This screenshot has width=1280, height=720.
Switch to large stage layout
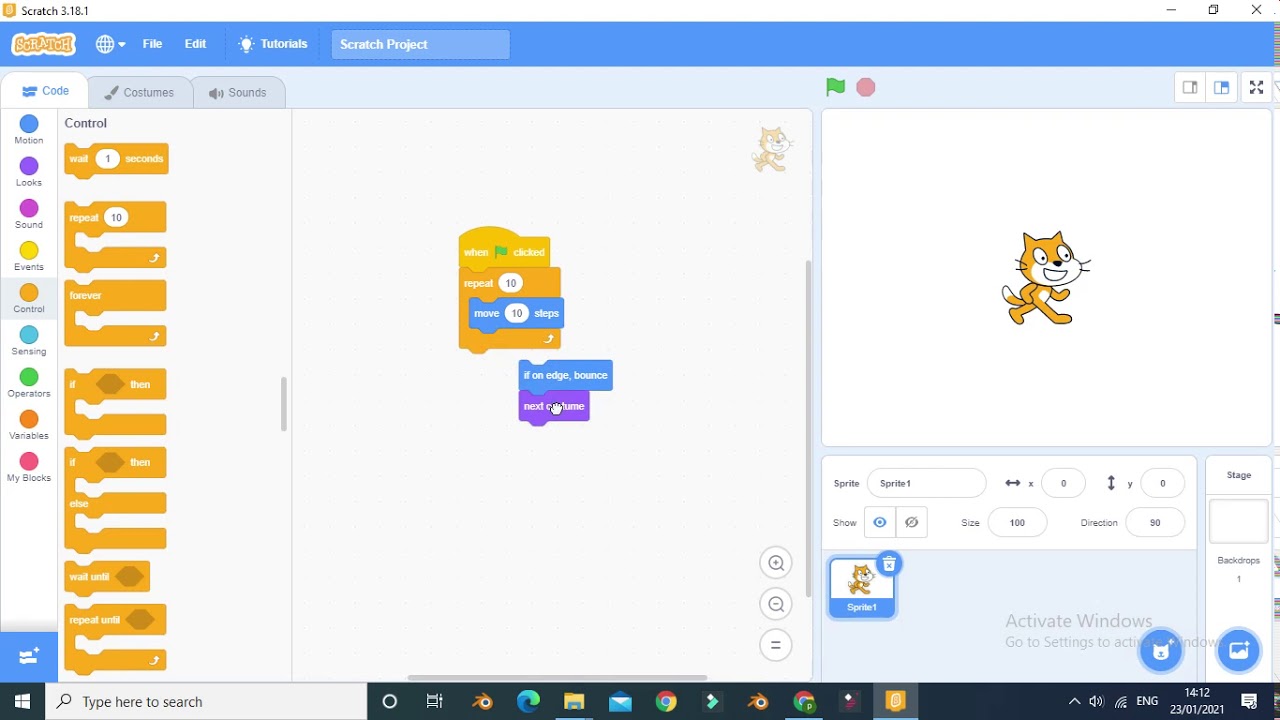pyautogui.click(x=1221, y=88)
